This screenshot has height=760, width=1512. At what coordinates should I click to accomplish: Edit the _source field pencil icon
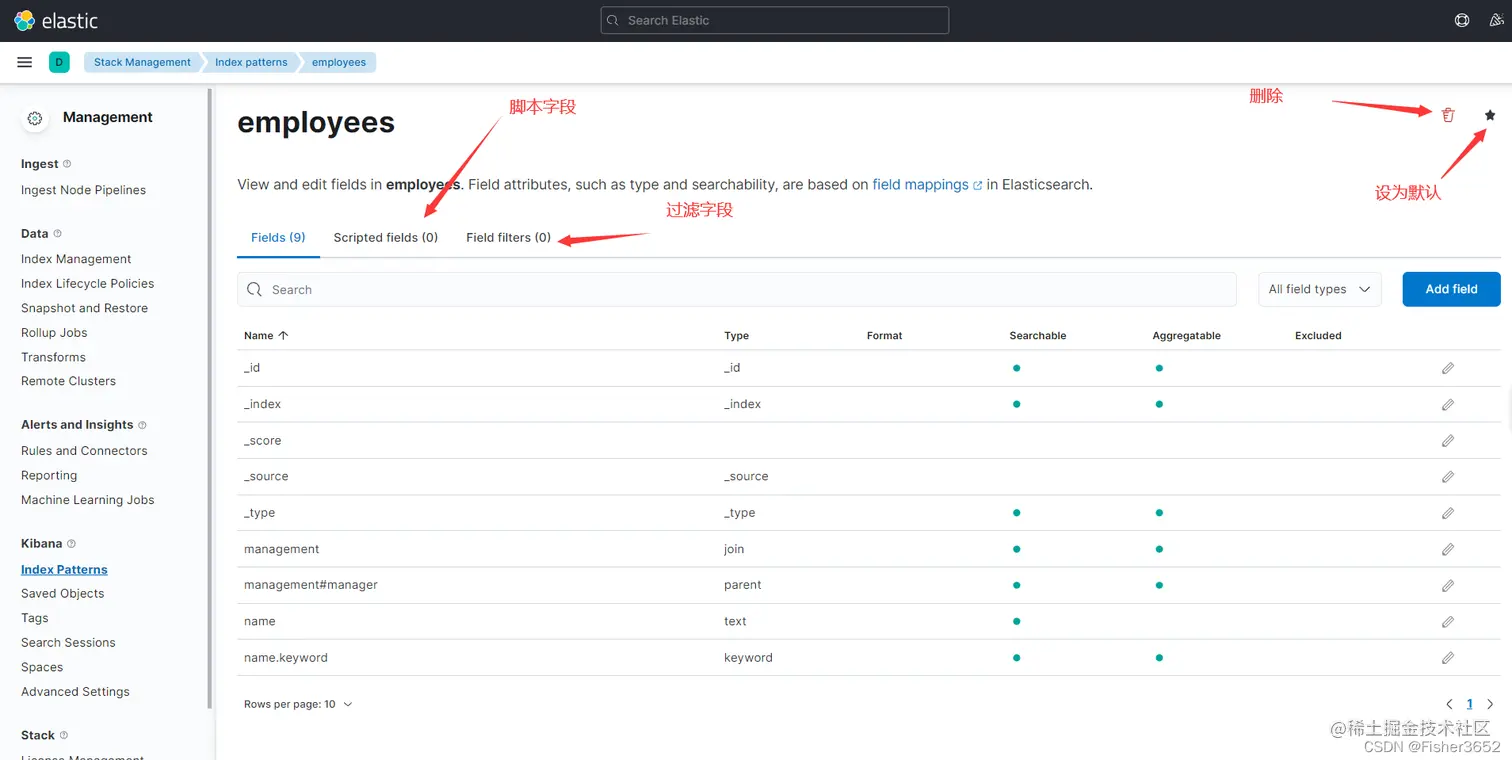[x=1448, y=477]
